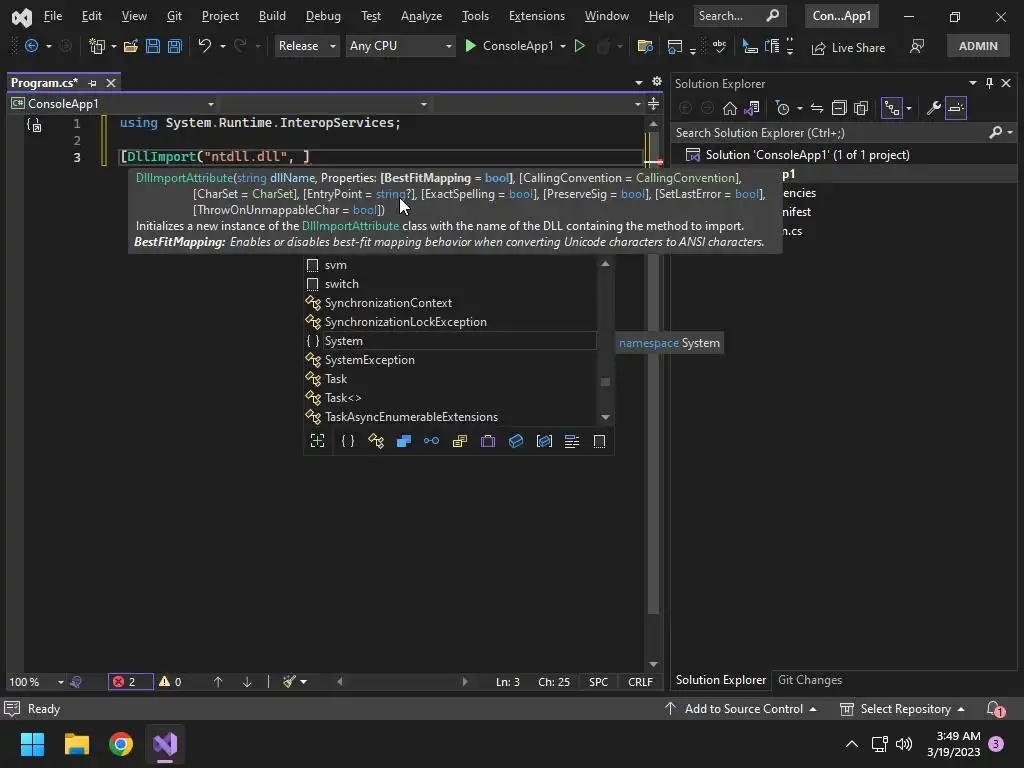The height and width of the screenshot is (768, 1024).
Task: Open the undo history dropdown arrow
Action: [x=223, y=46]
